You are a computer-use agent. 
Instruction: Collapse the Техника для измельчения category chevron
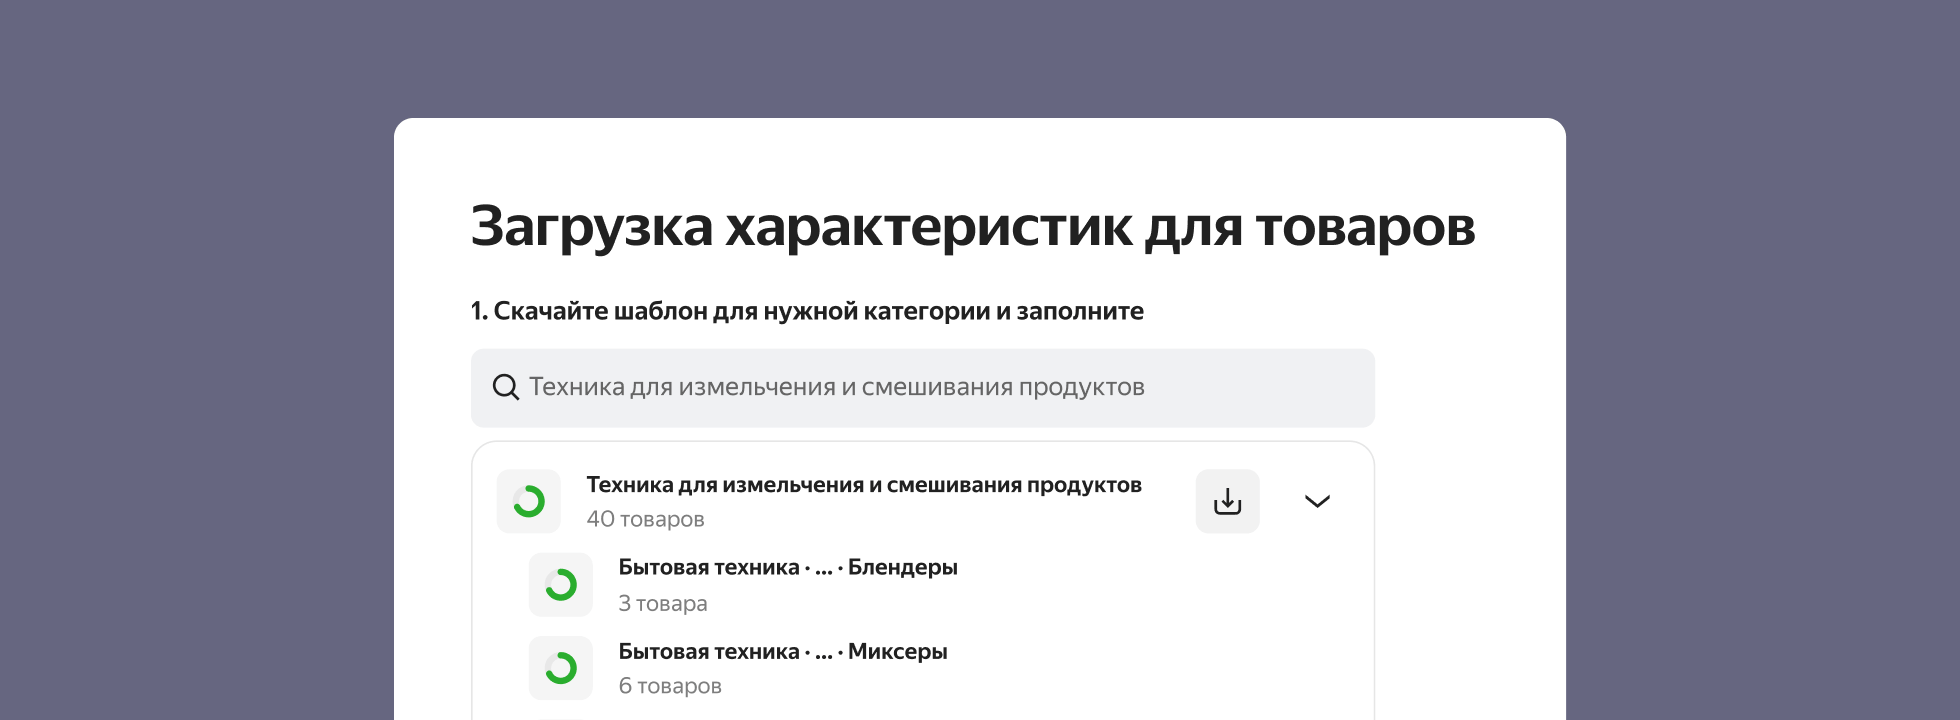pyautogui.click(x=1317, y=501)
